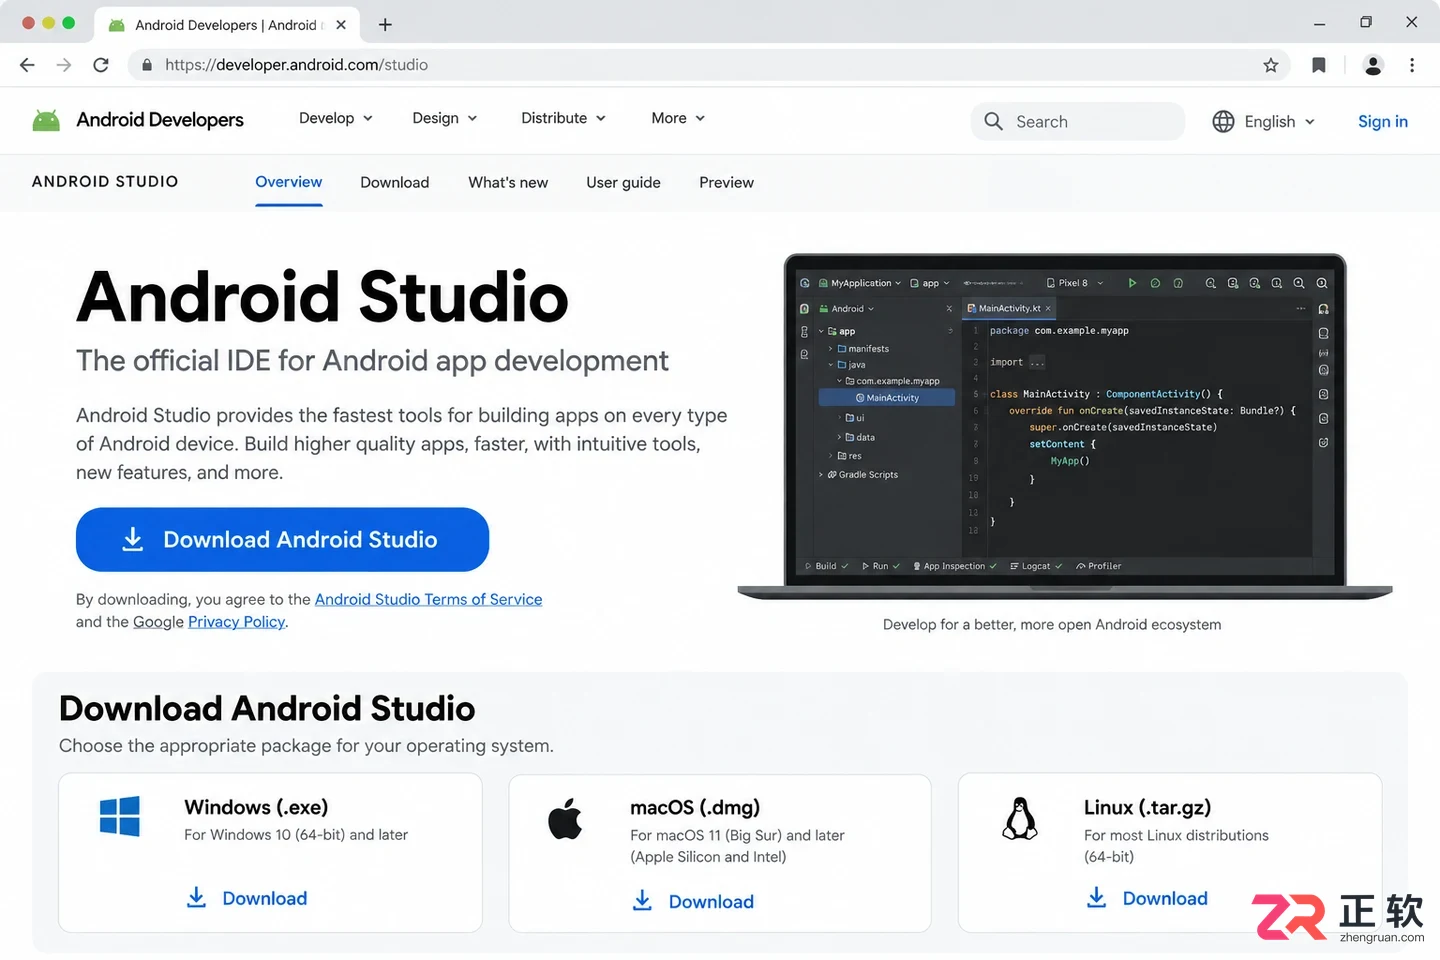The image size is (1440, 960).
Task: Click the Android Studio laptop screenshot image
Action: (1065, 425)
